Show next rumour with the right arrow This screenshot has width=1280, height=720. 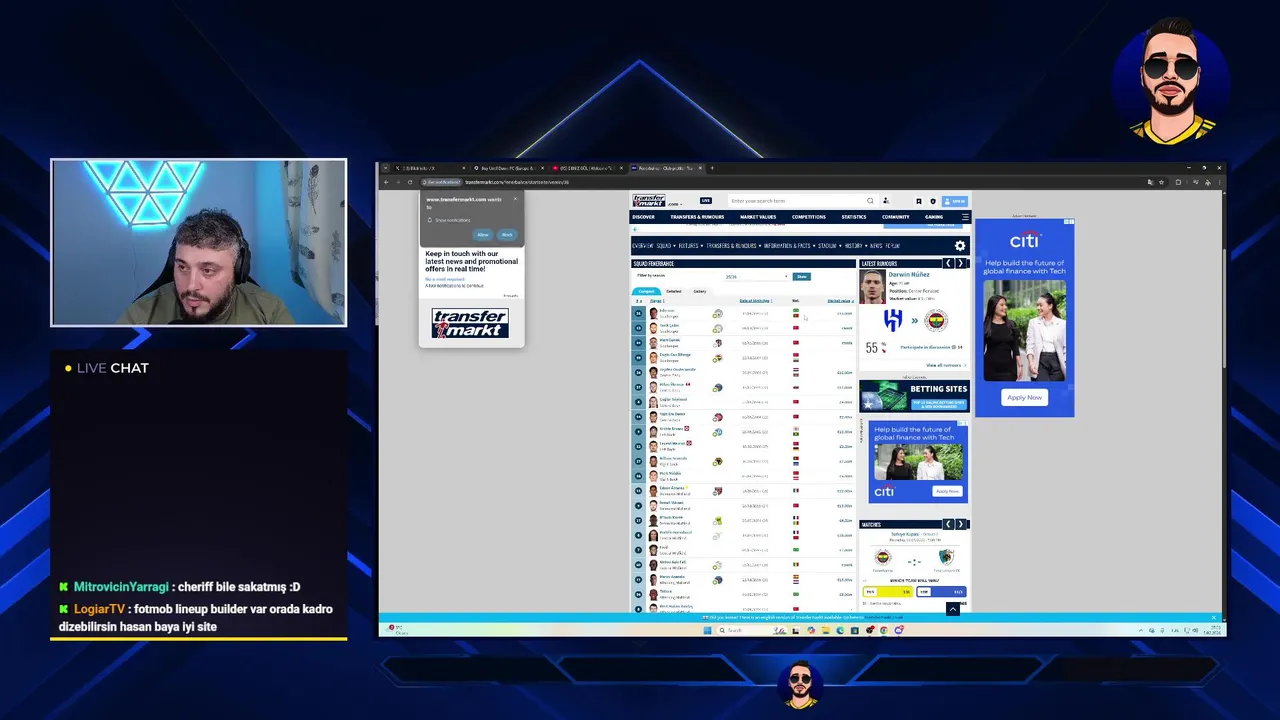[x=961, y=263]
